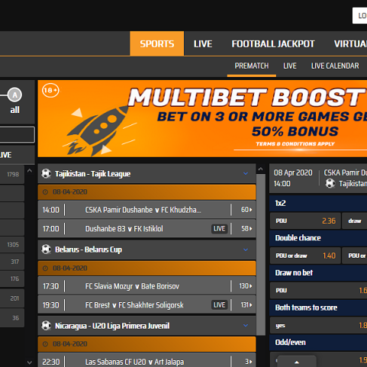The width and height of the screenshot is (367, 367).
Task: Click the 18+ age badge on banner
Action: (51, 90)
